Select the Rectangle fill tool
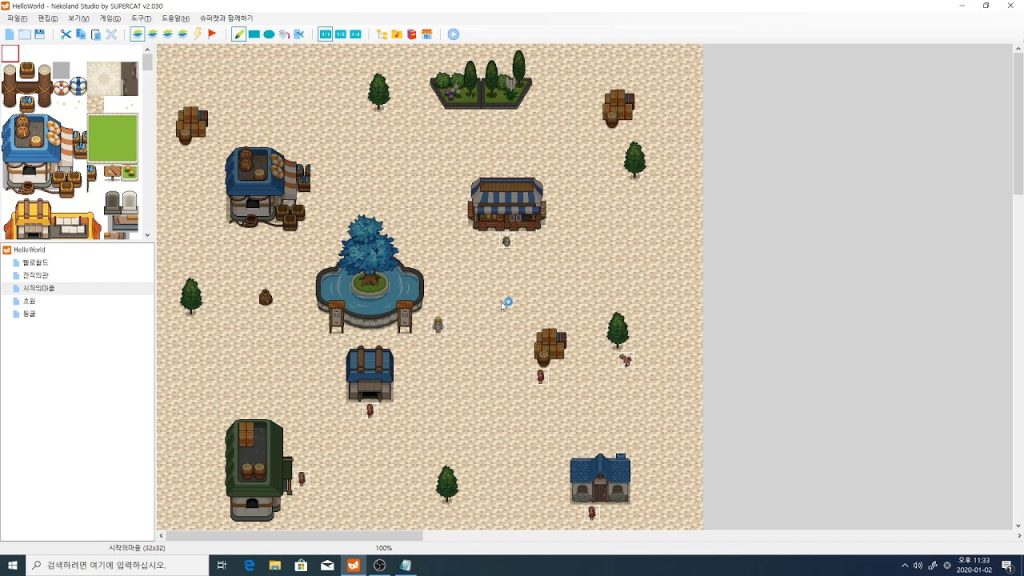Image resolution: width=1024 pixels, height=576 pixels. [254, 34]
